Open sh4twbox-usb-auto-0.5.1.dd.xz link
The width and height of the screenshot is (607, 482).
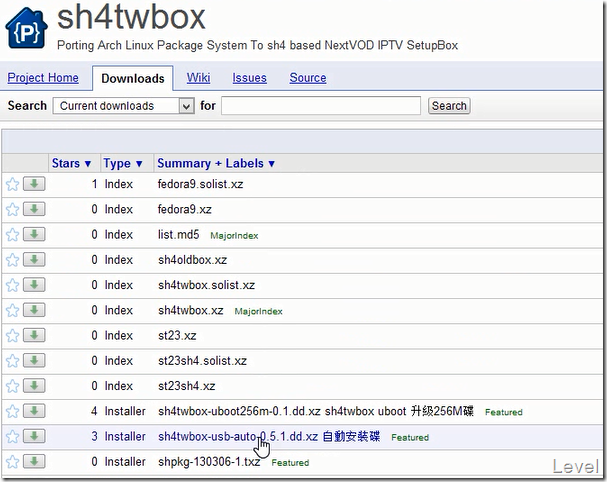click(x=238, y=437)
